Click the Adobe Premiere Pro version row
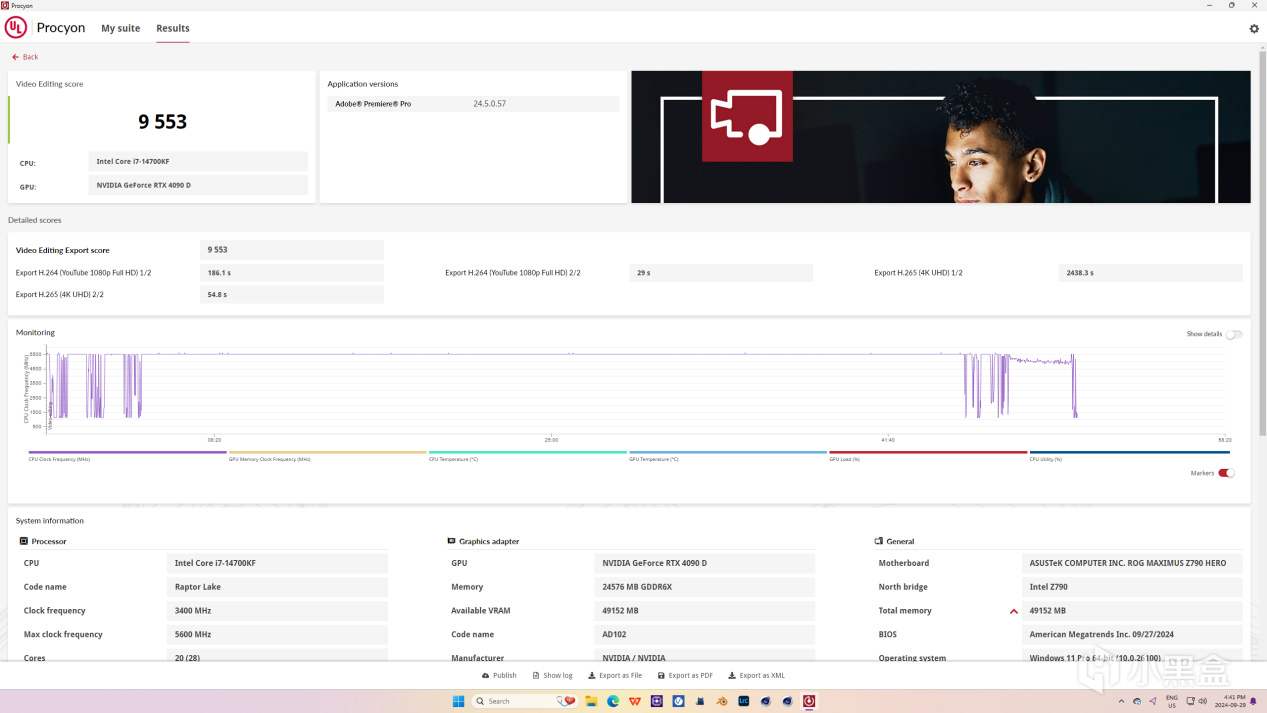1267x713 pixels. [473, 104]
